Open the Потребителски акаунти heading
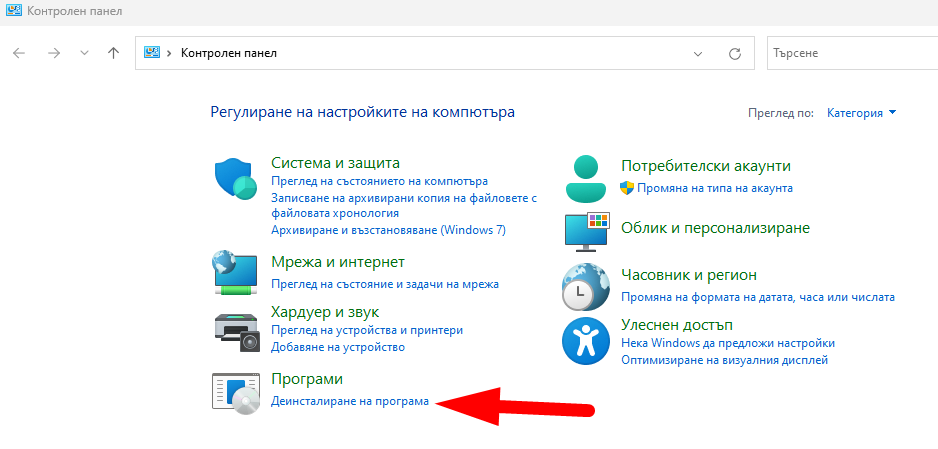 point(706,166)
